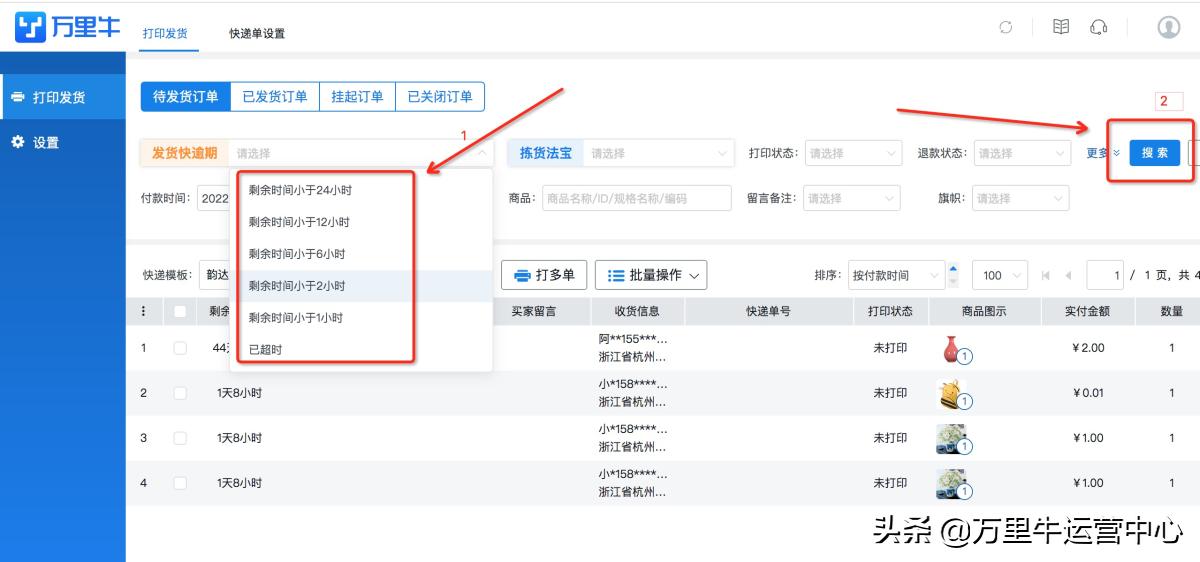The height and width of the screenshot is (562, 1200).
Task: Click the 商品 name search input field
Action: (636, 198)
